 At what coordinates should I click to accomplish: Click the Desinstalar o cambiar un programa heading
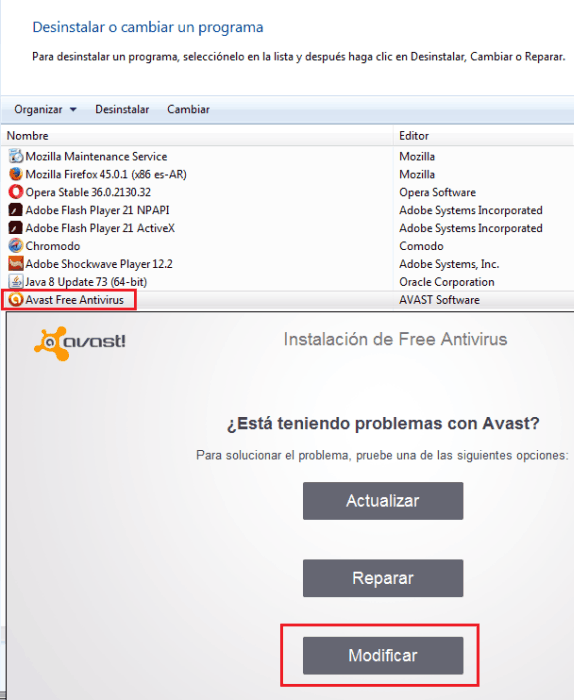point(148,27)
